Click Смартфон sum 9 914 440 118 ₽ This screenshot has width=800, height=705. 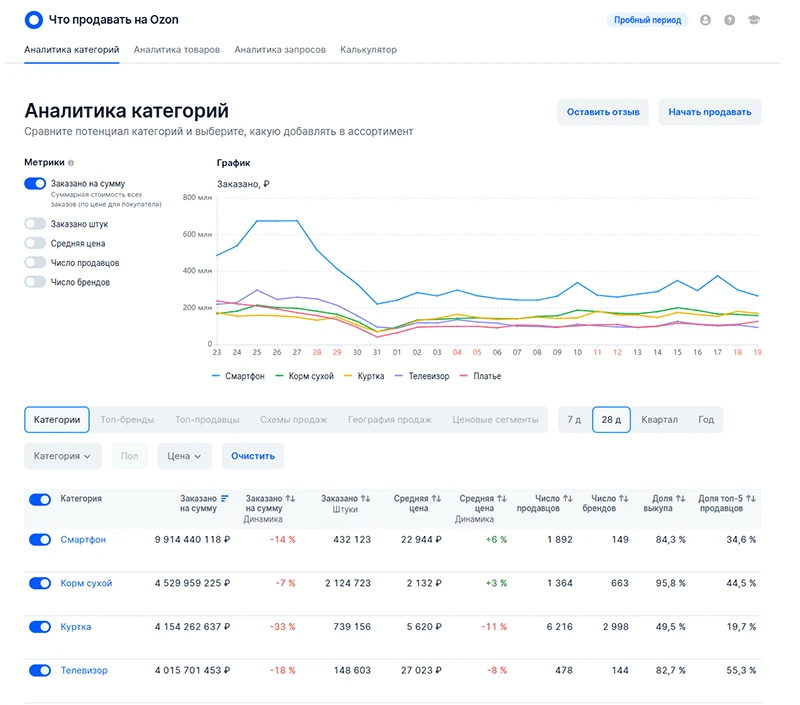pos(192,540)
